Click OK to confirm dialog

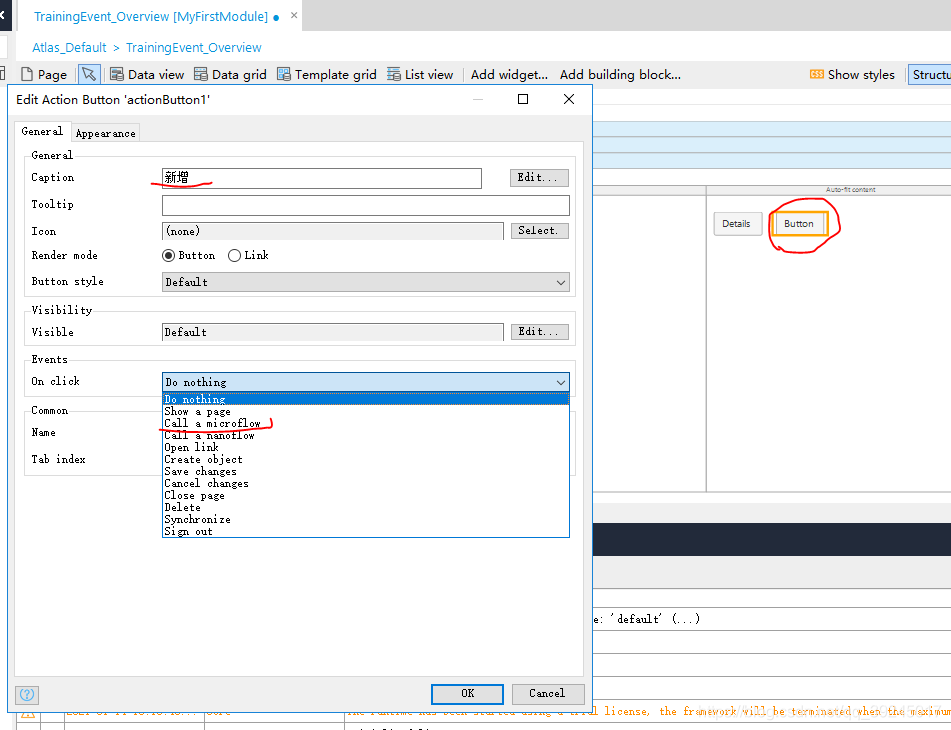click(467, 694)
